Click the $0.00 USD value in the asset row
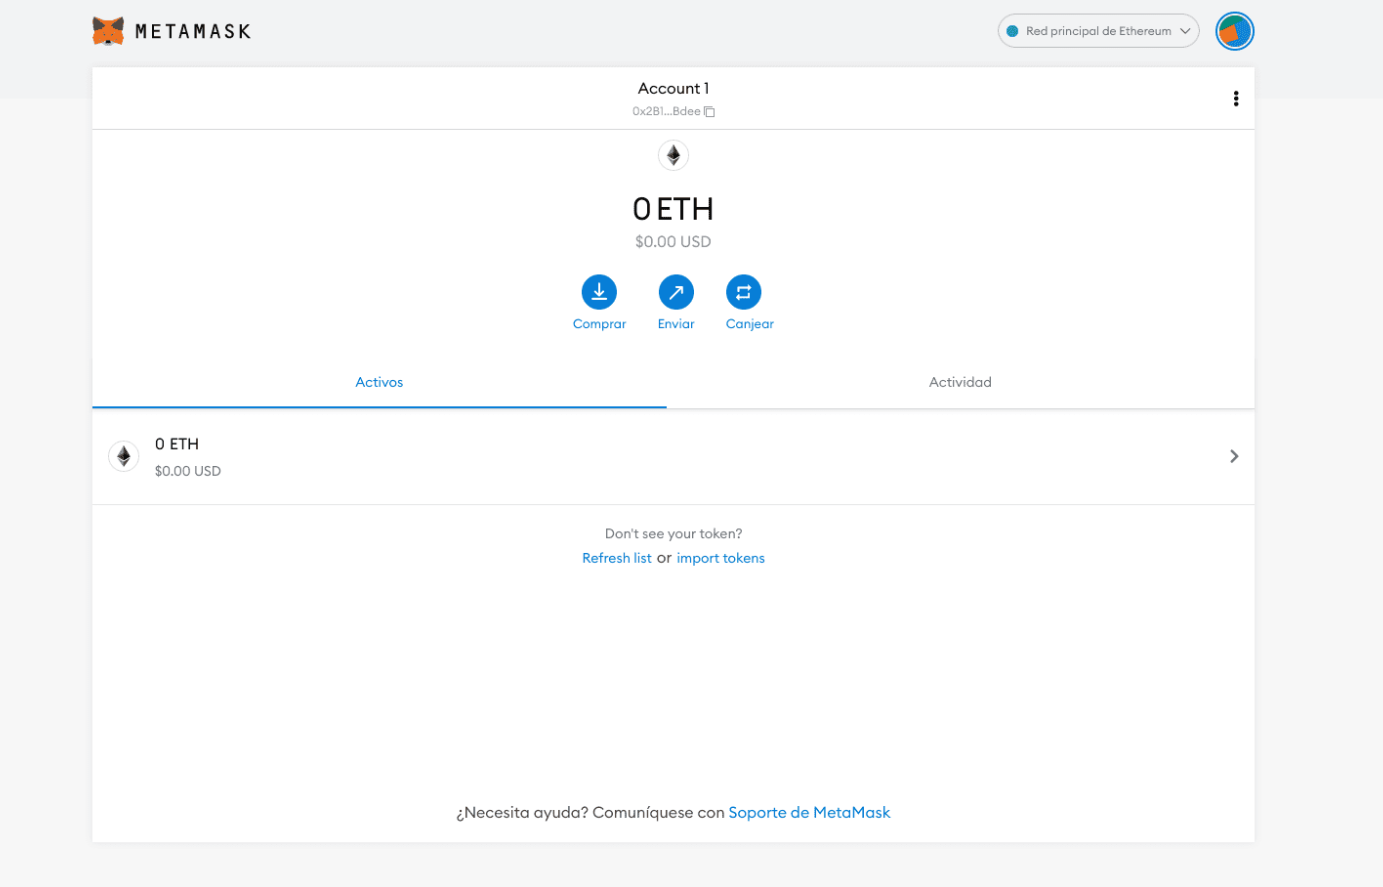The height and width of the screenshot is (887, 1383). click(x=188, y=471)
